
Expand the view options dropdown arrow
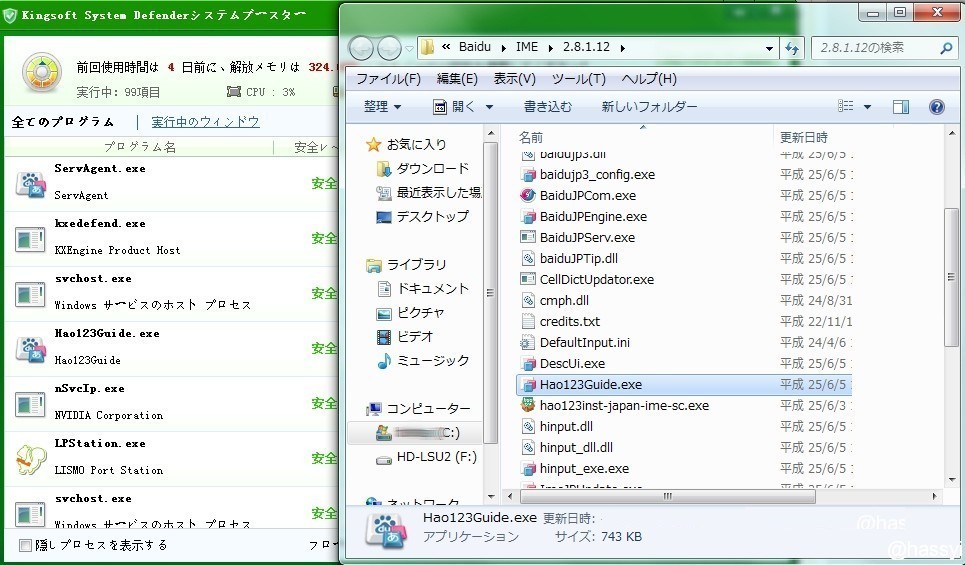pyautogui.click(x=867, y=107)
